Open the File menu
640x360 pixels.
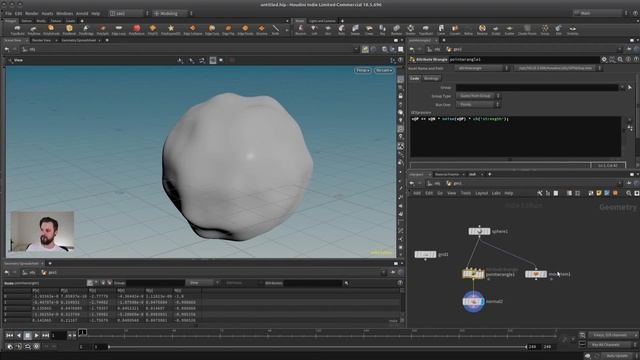tap(9, 13)
